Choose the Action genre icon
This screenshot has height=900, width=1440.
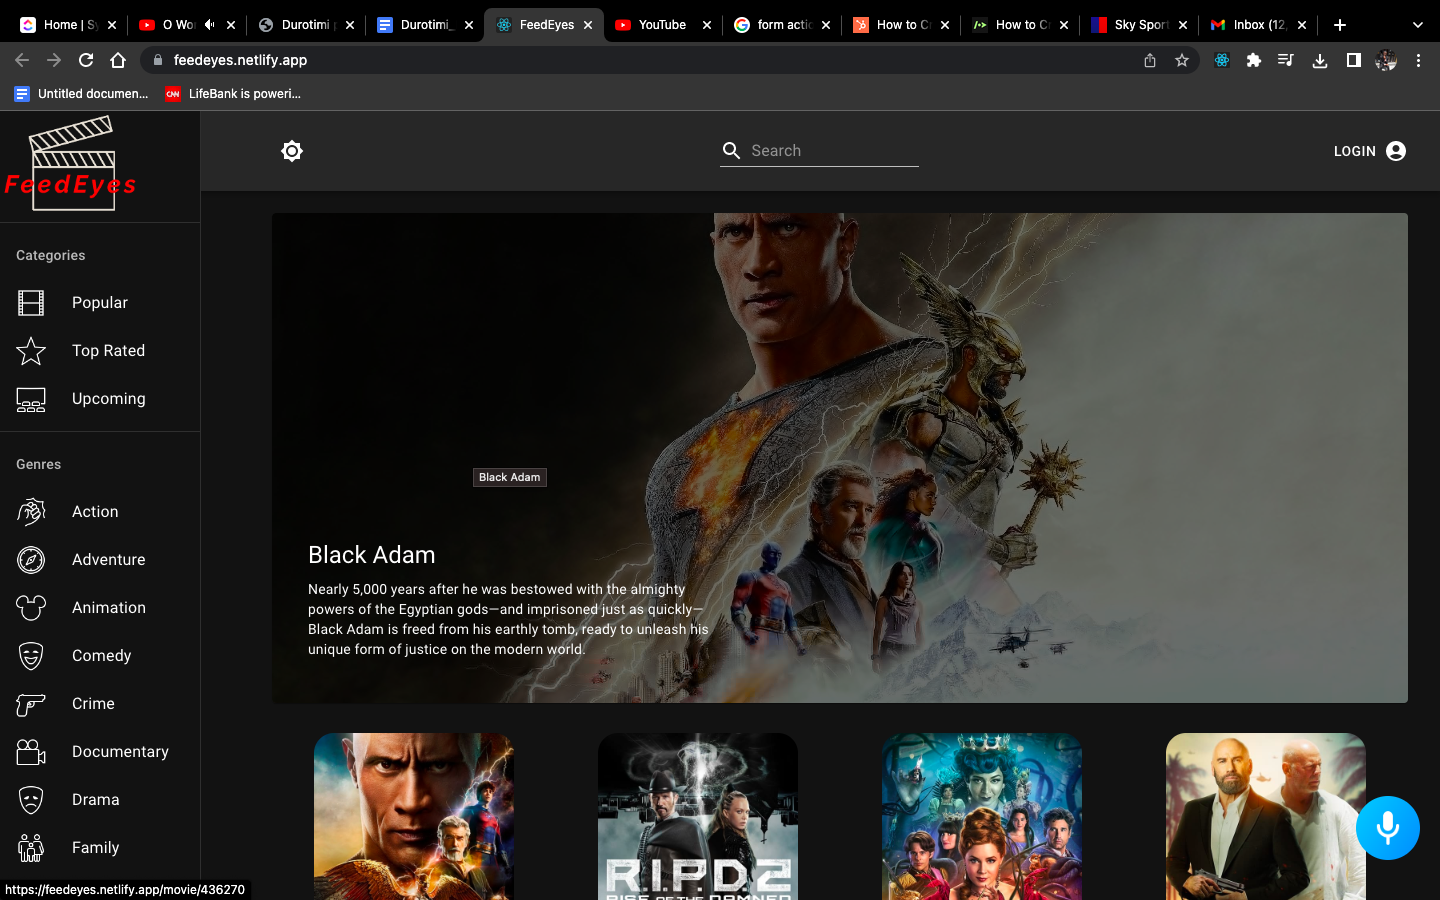point(31,512)
